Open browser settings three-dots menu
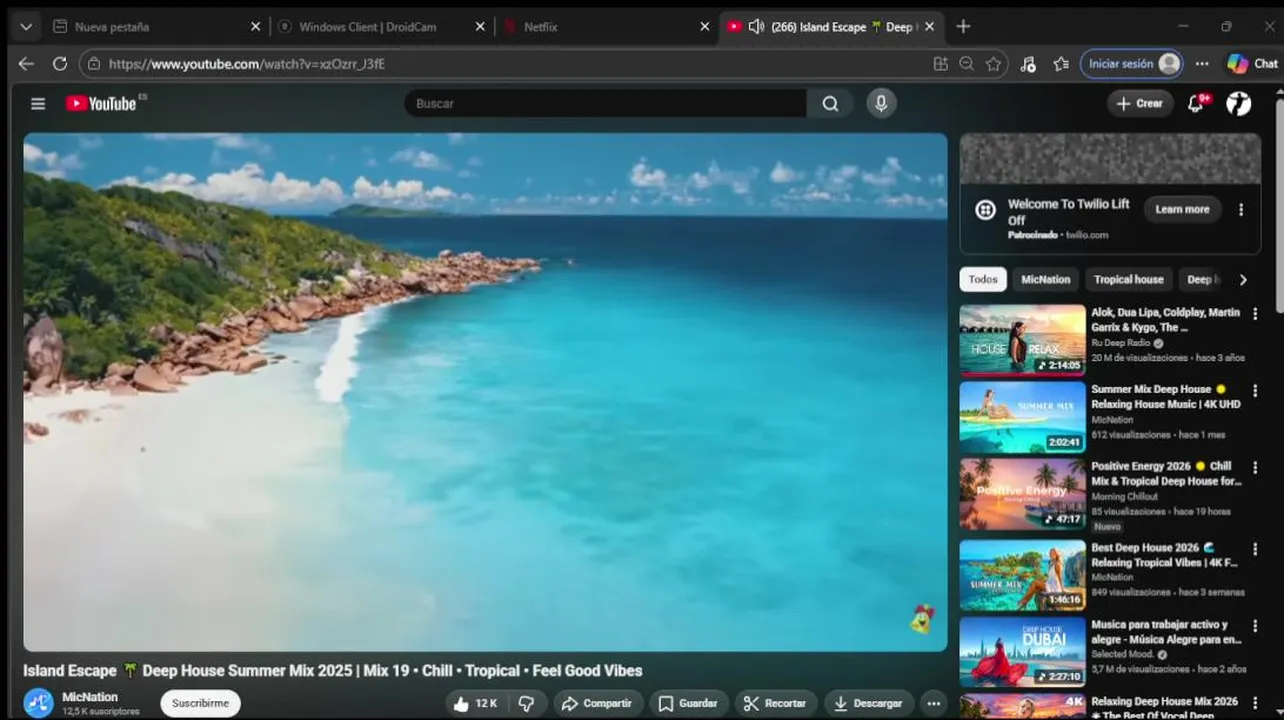 (x=1202, y=64)
